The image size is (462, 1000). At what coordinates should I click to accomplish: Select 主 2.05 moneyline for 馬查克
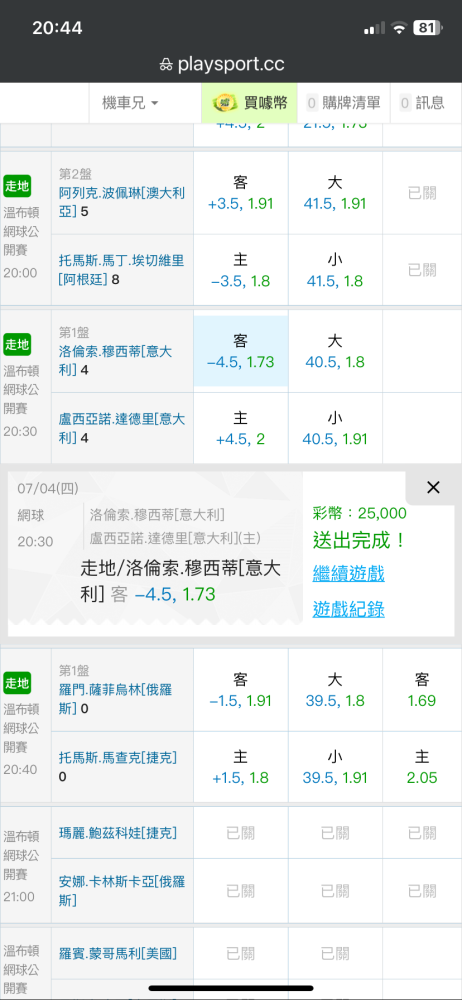click(422, 767)
